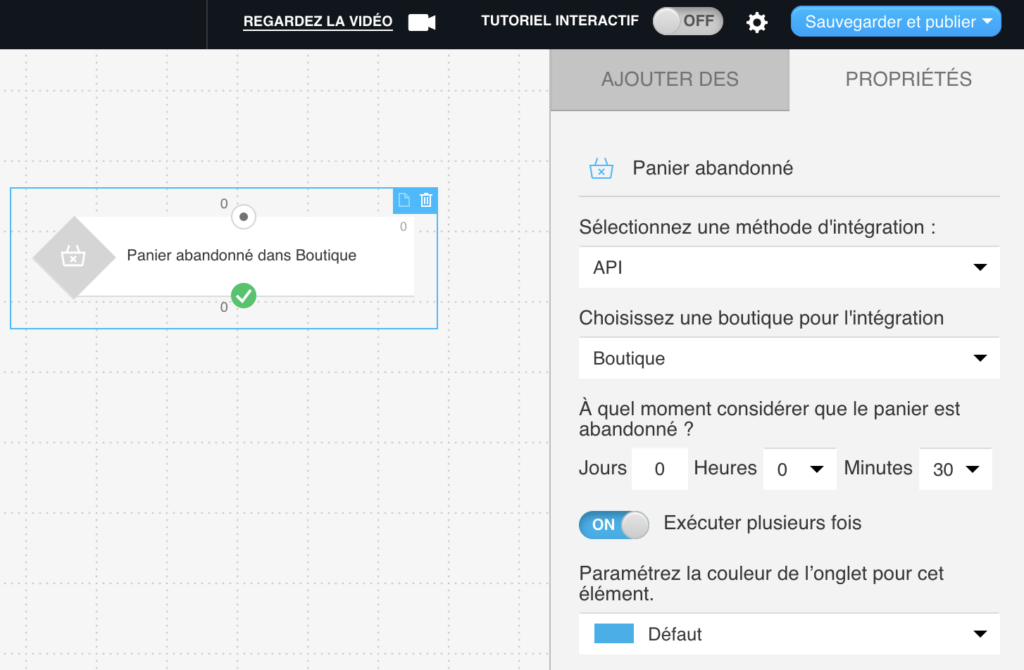
Task: Open the Minutes dropdown showing 30
Action: click(955, 469)
